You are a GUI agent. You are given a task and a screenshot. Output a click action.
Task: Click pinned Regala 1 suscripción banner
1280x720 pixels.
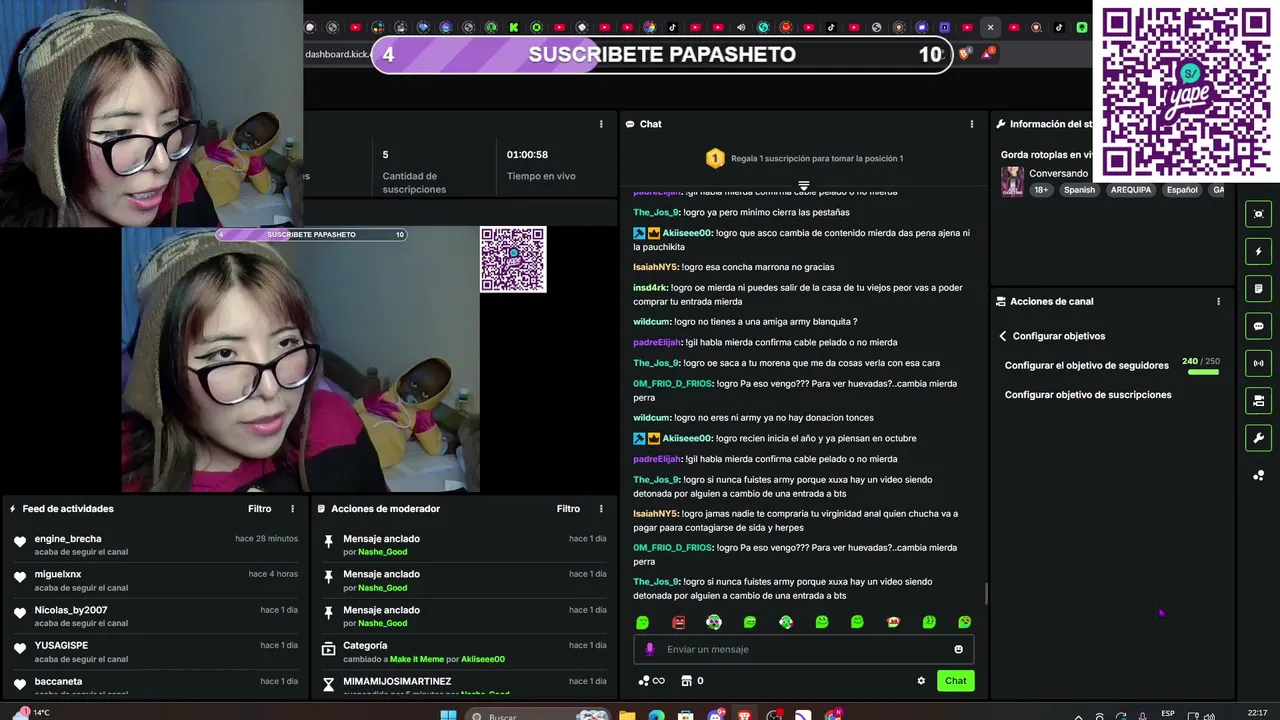tap(804, 158)
